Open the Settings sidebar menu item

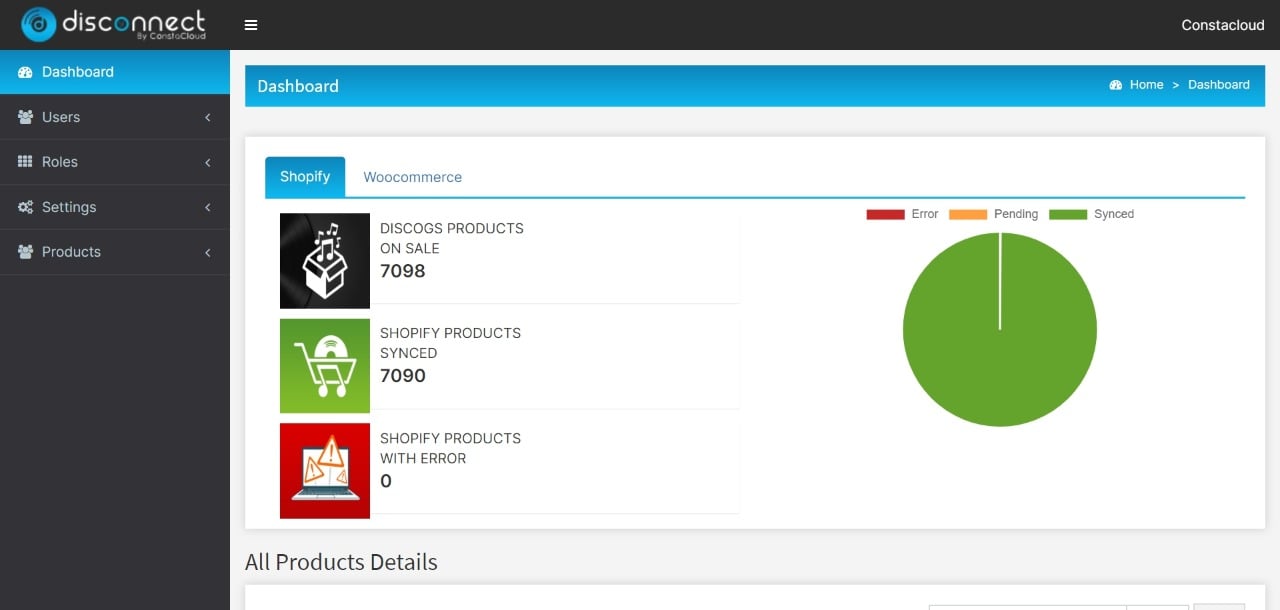click(115, 207)
